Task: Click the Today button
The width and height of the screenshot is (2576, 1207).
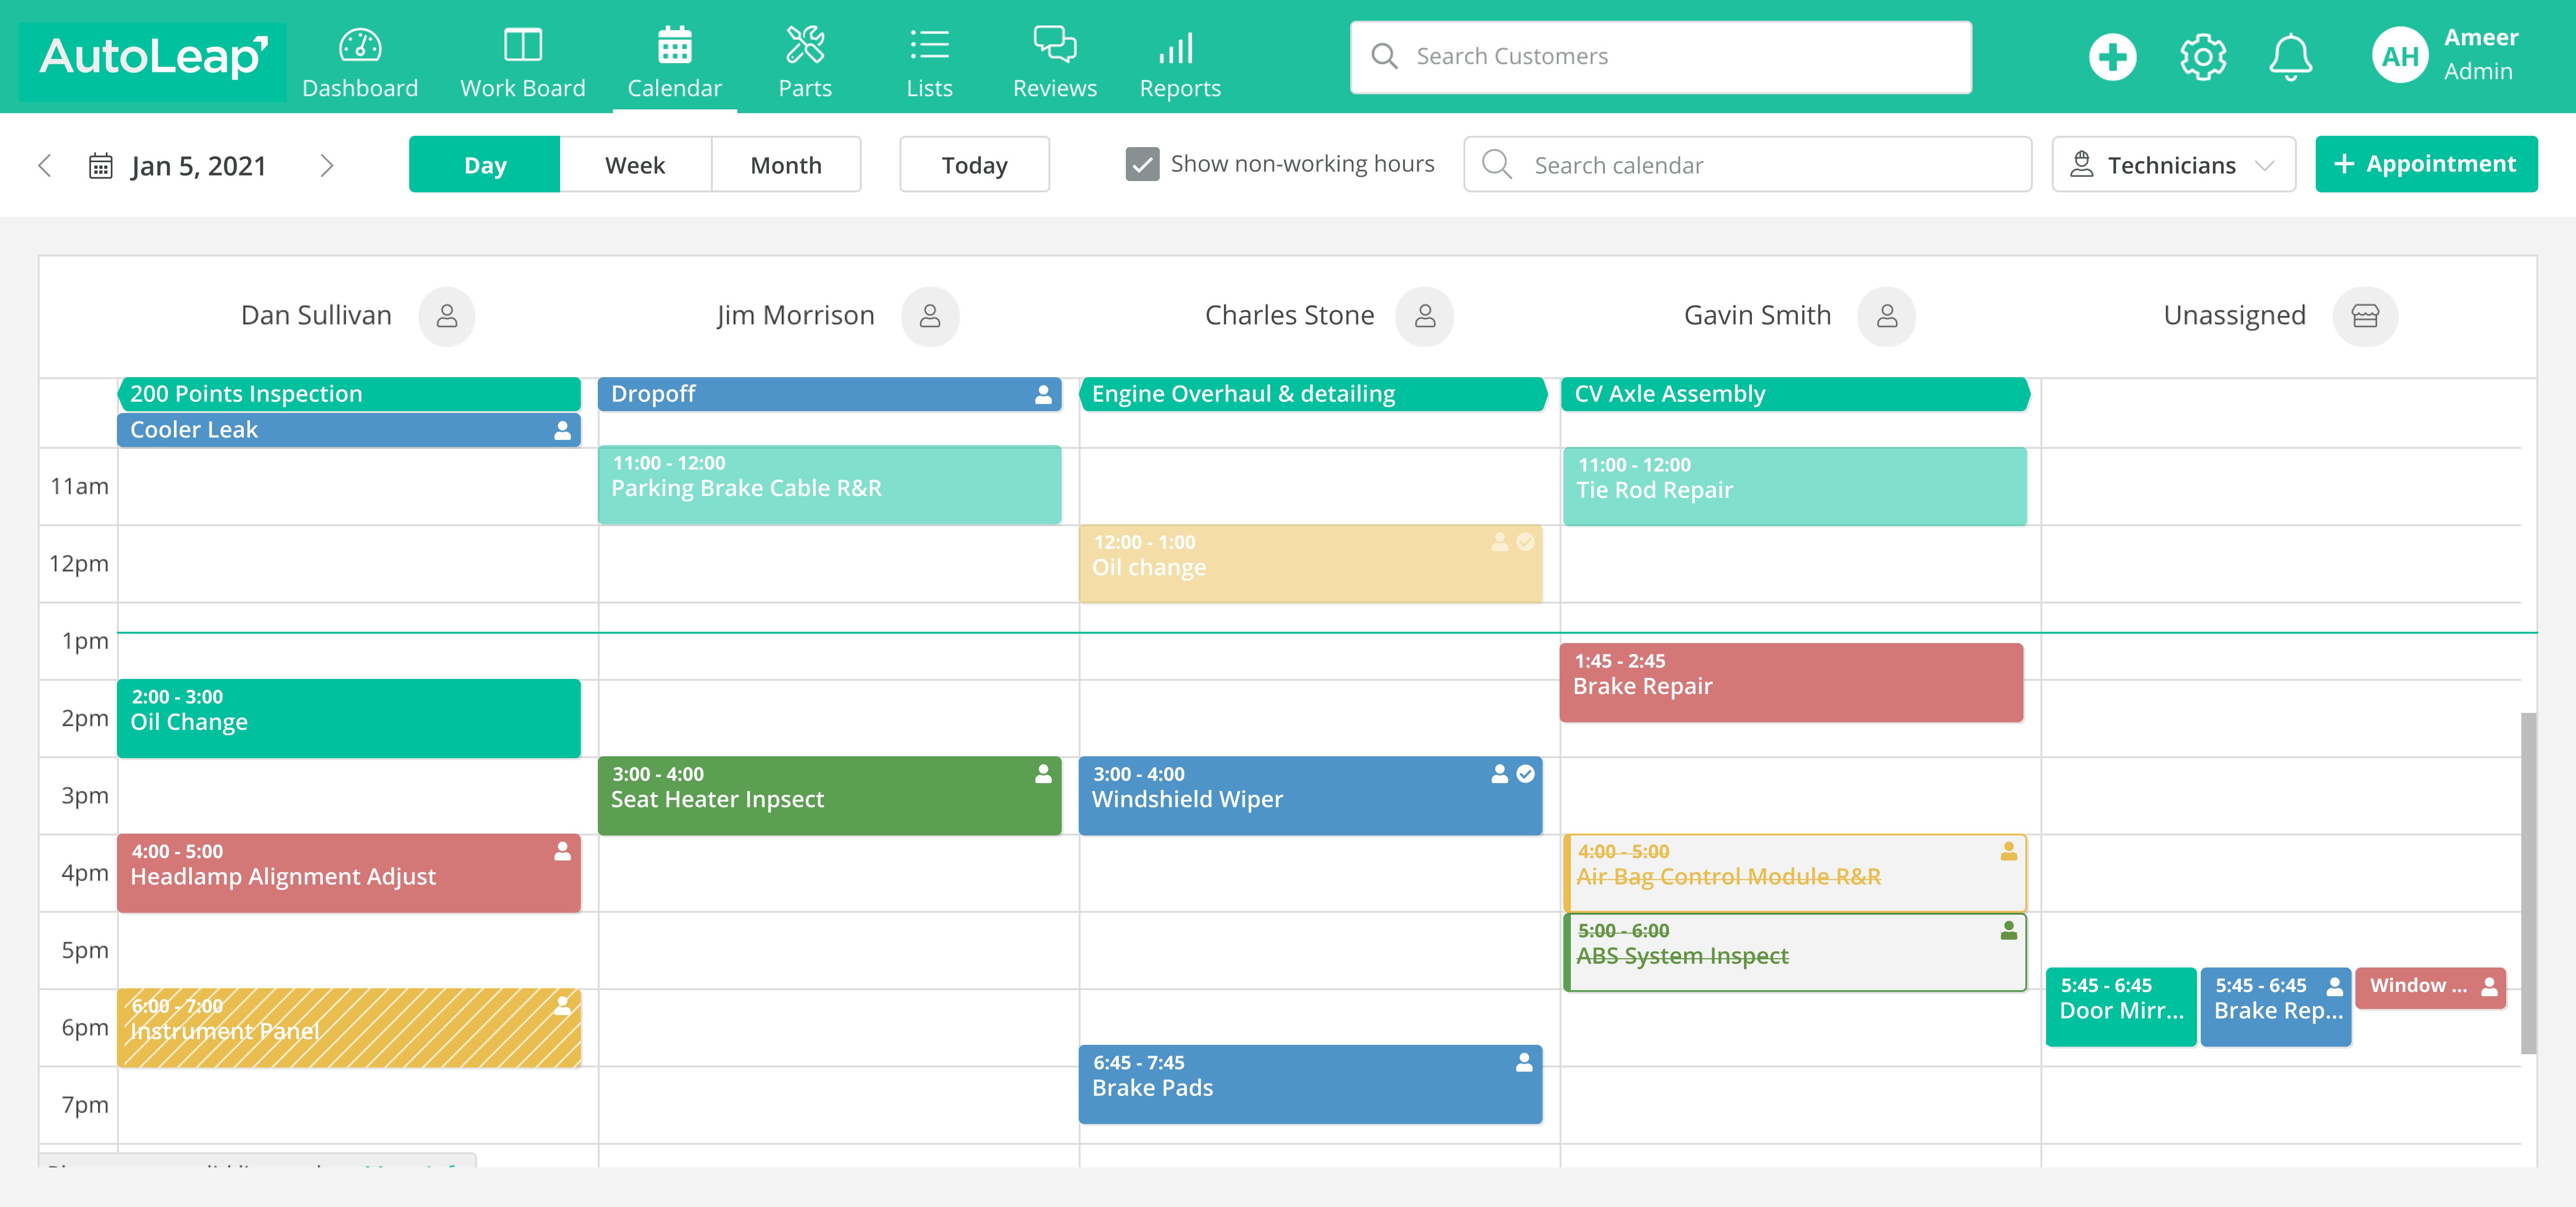Action: click(x=974, y=165)
